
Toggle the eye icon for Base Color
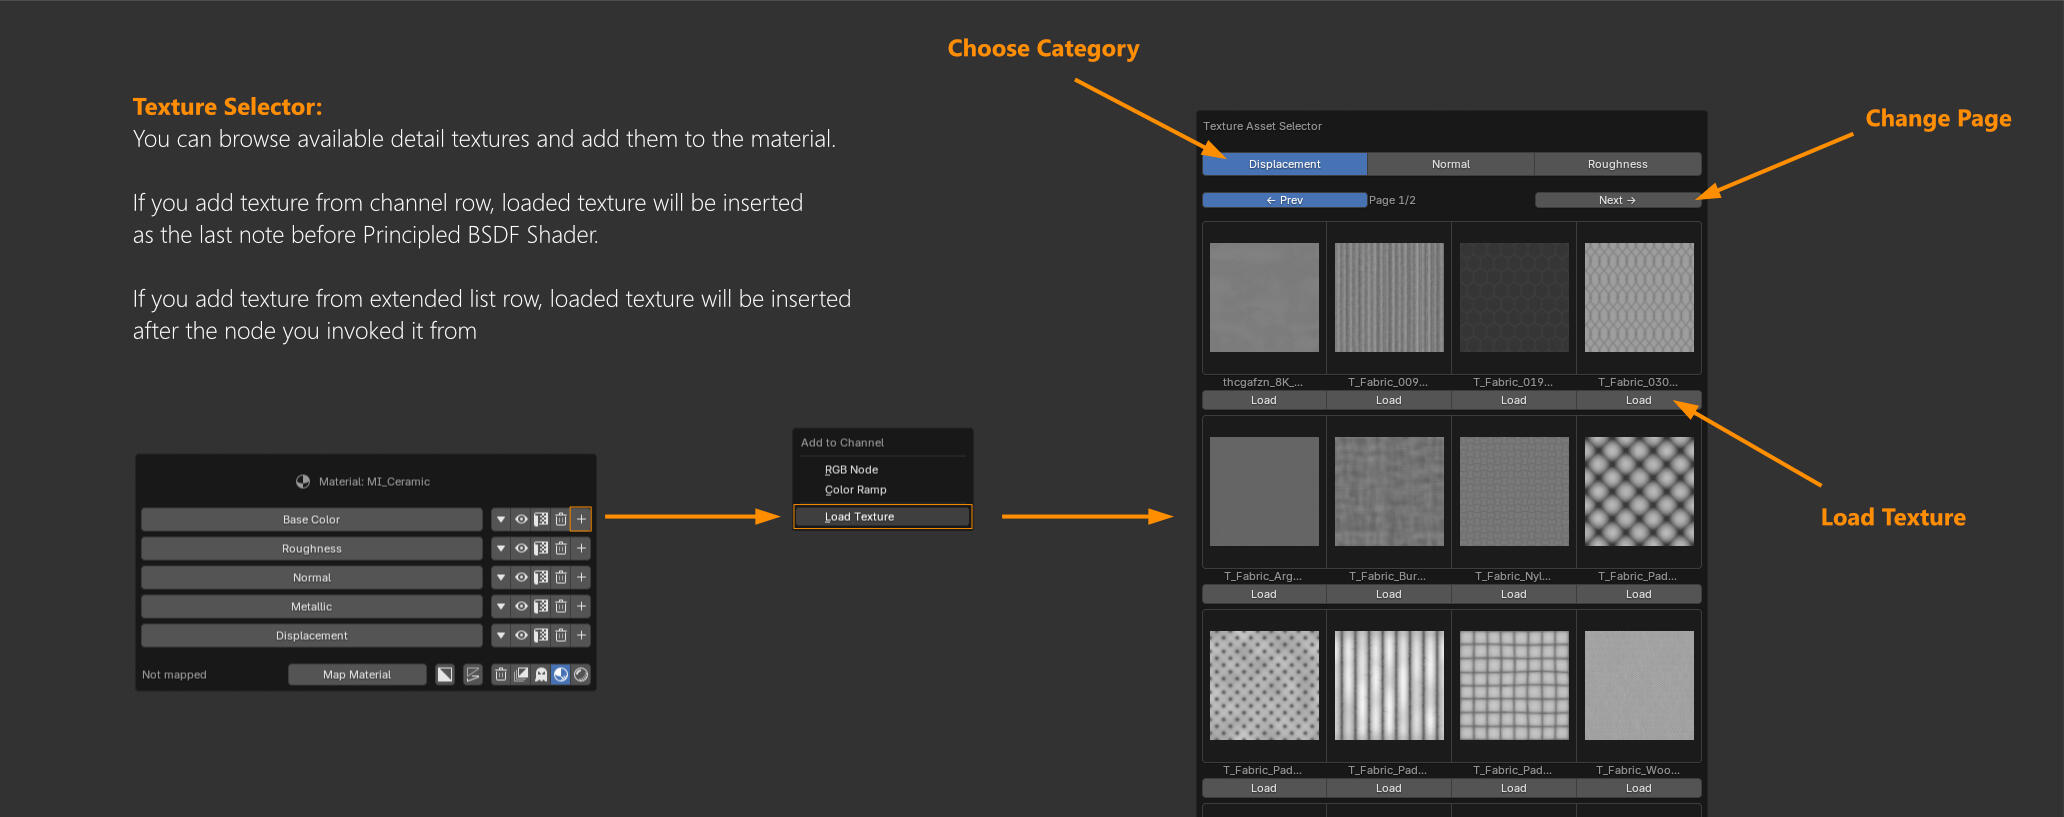521,519
